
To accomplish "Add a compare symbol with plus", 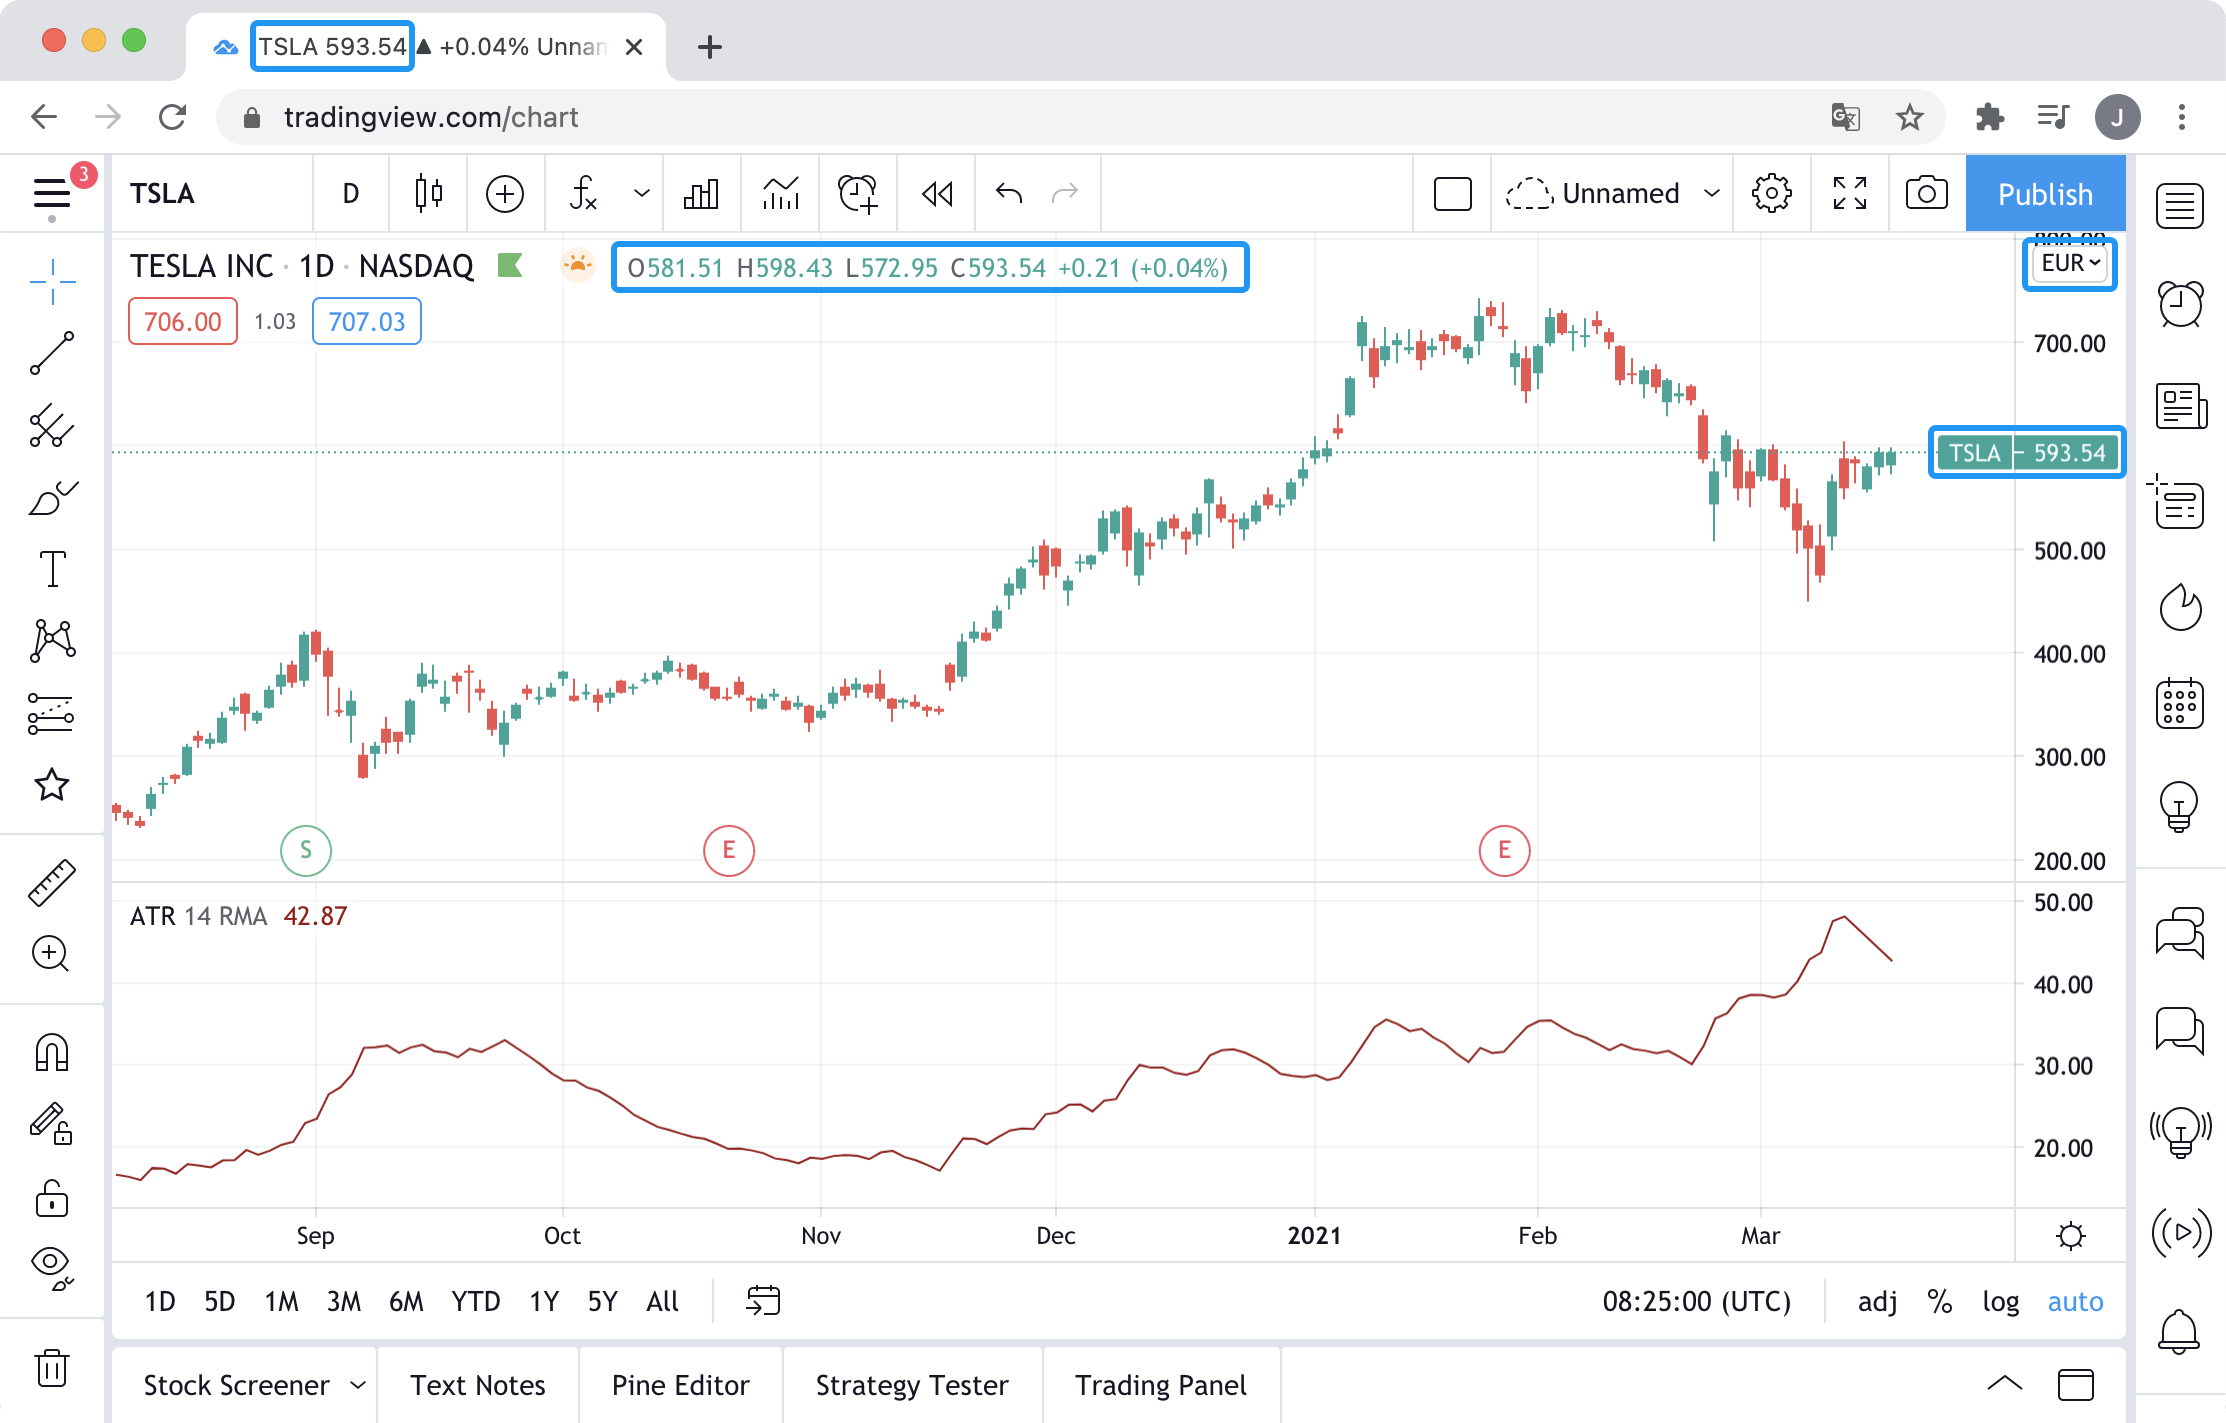I will pos(505,193).
